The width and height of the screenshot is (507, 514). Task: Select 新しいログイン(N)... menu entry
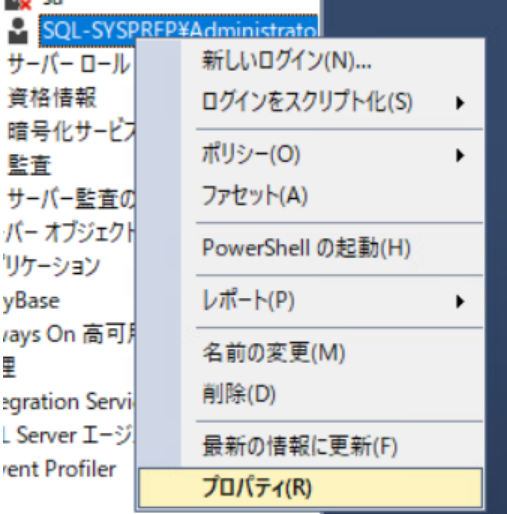tap(311, 61)
